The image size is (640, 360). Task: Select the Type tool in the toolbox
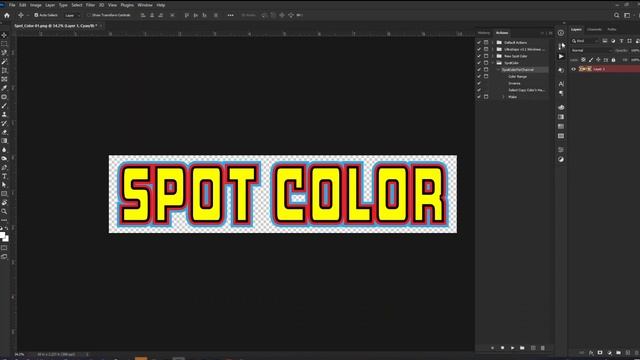[x=4, y=176]
